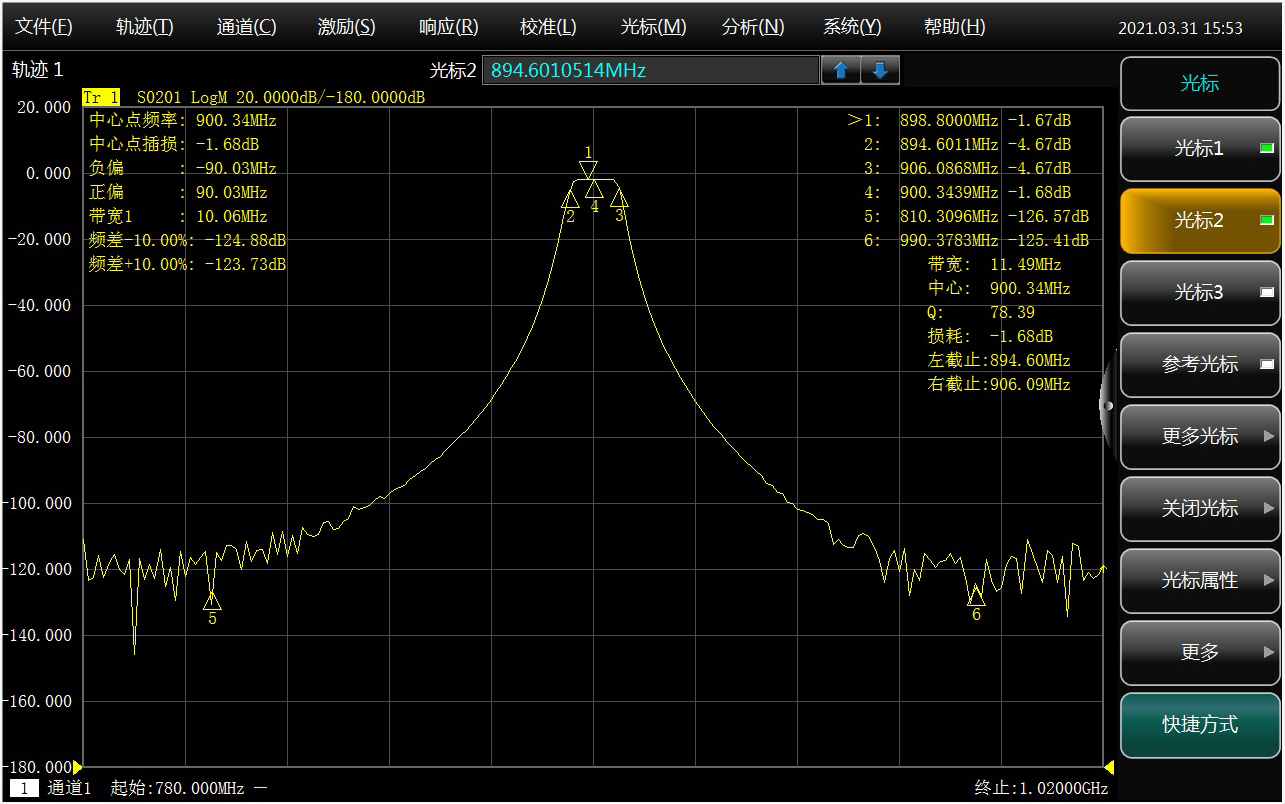Click the side panel collapse handle
Screen dimensions: 1285x804
point(1108,405)
